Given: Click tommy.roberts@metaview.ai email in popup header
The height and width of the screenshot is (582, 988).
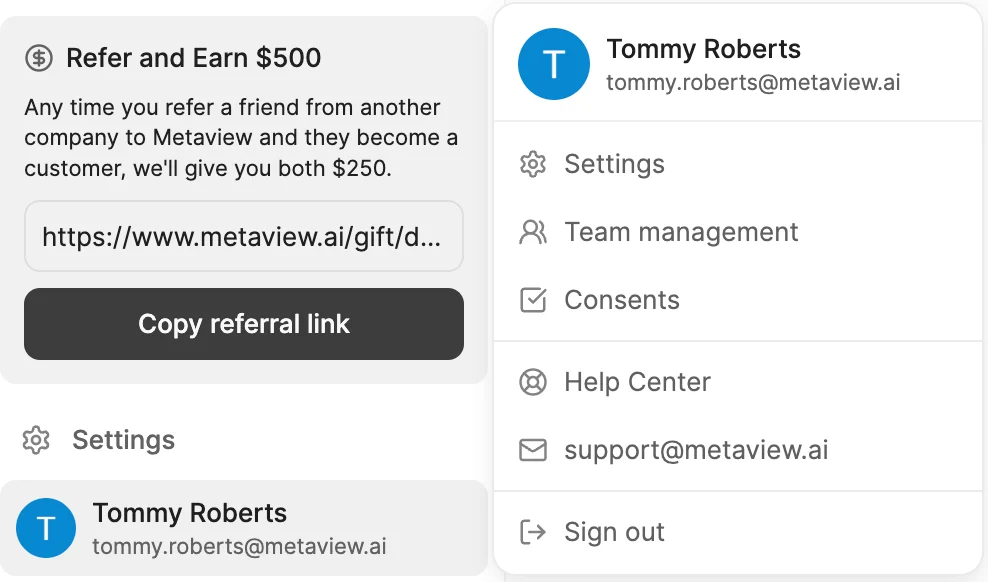Looking at the screenshot, I should pos(753,83).
